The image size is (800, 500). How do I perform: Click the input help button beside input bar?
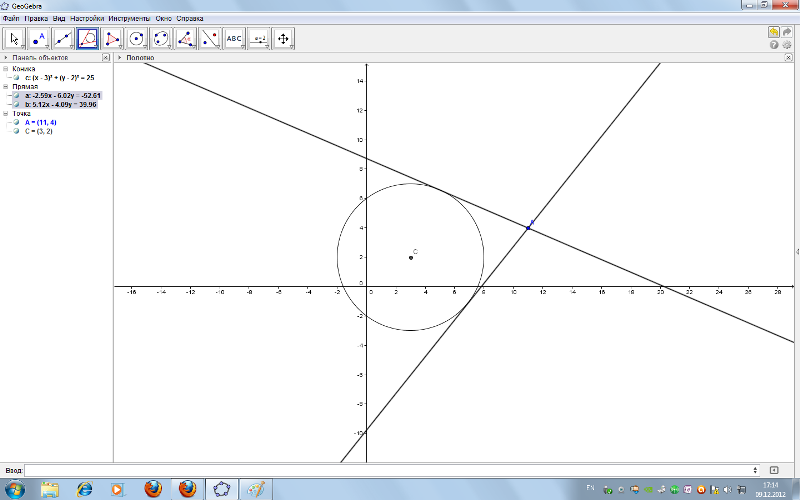(x=774, y=470)
